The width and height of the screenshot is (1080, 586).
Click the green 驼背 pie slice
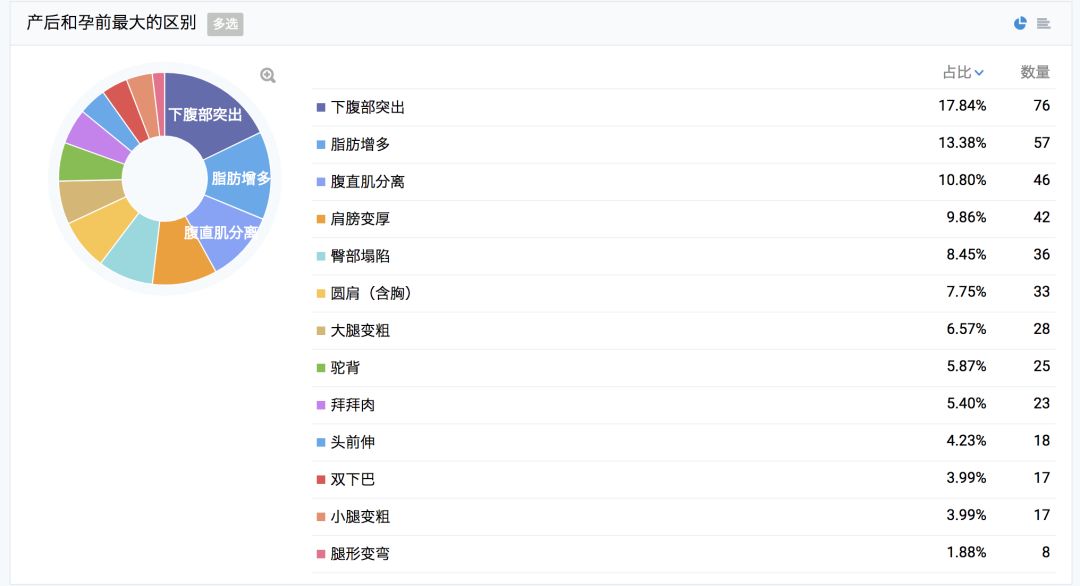pos(90,164)
